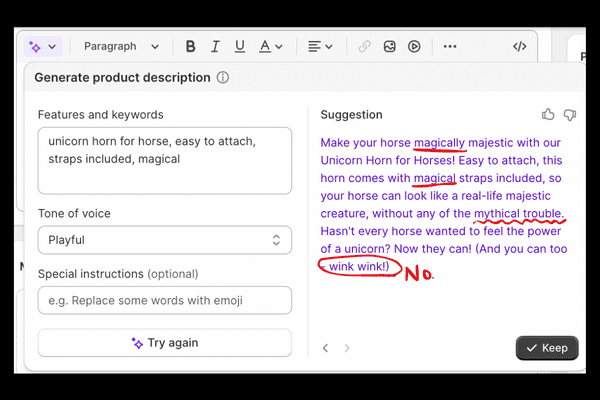Click the insert link icon
600x400 pixels.
point(364,46)
